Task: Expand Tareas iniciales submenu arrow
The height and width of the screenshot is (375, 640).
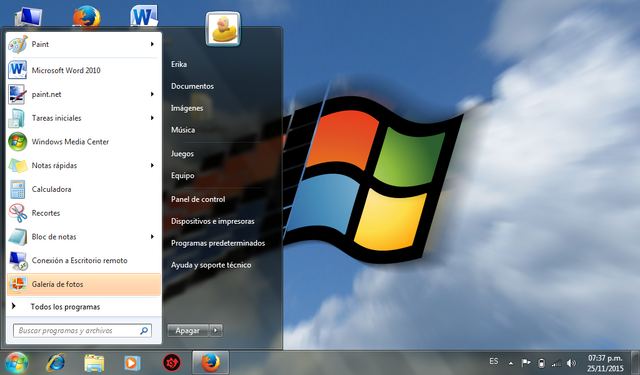Action: point(152,118)
